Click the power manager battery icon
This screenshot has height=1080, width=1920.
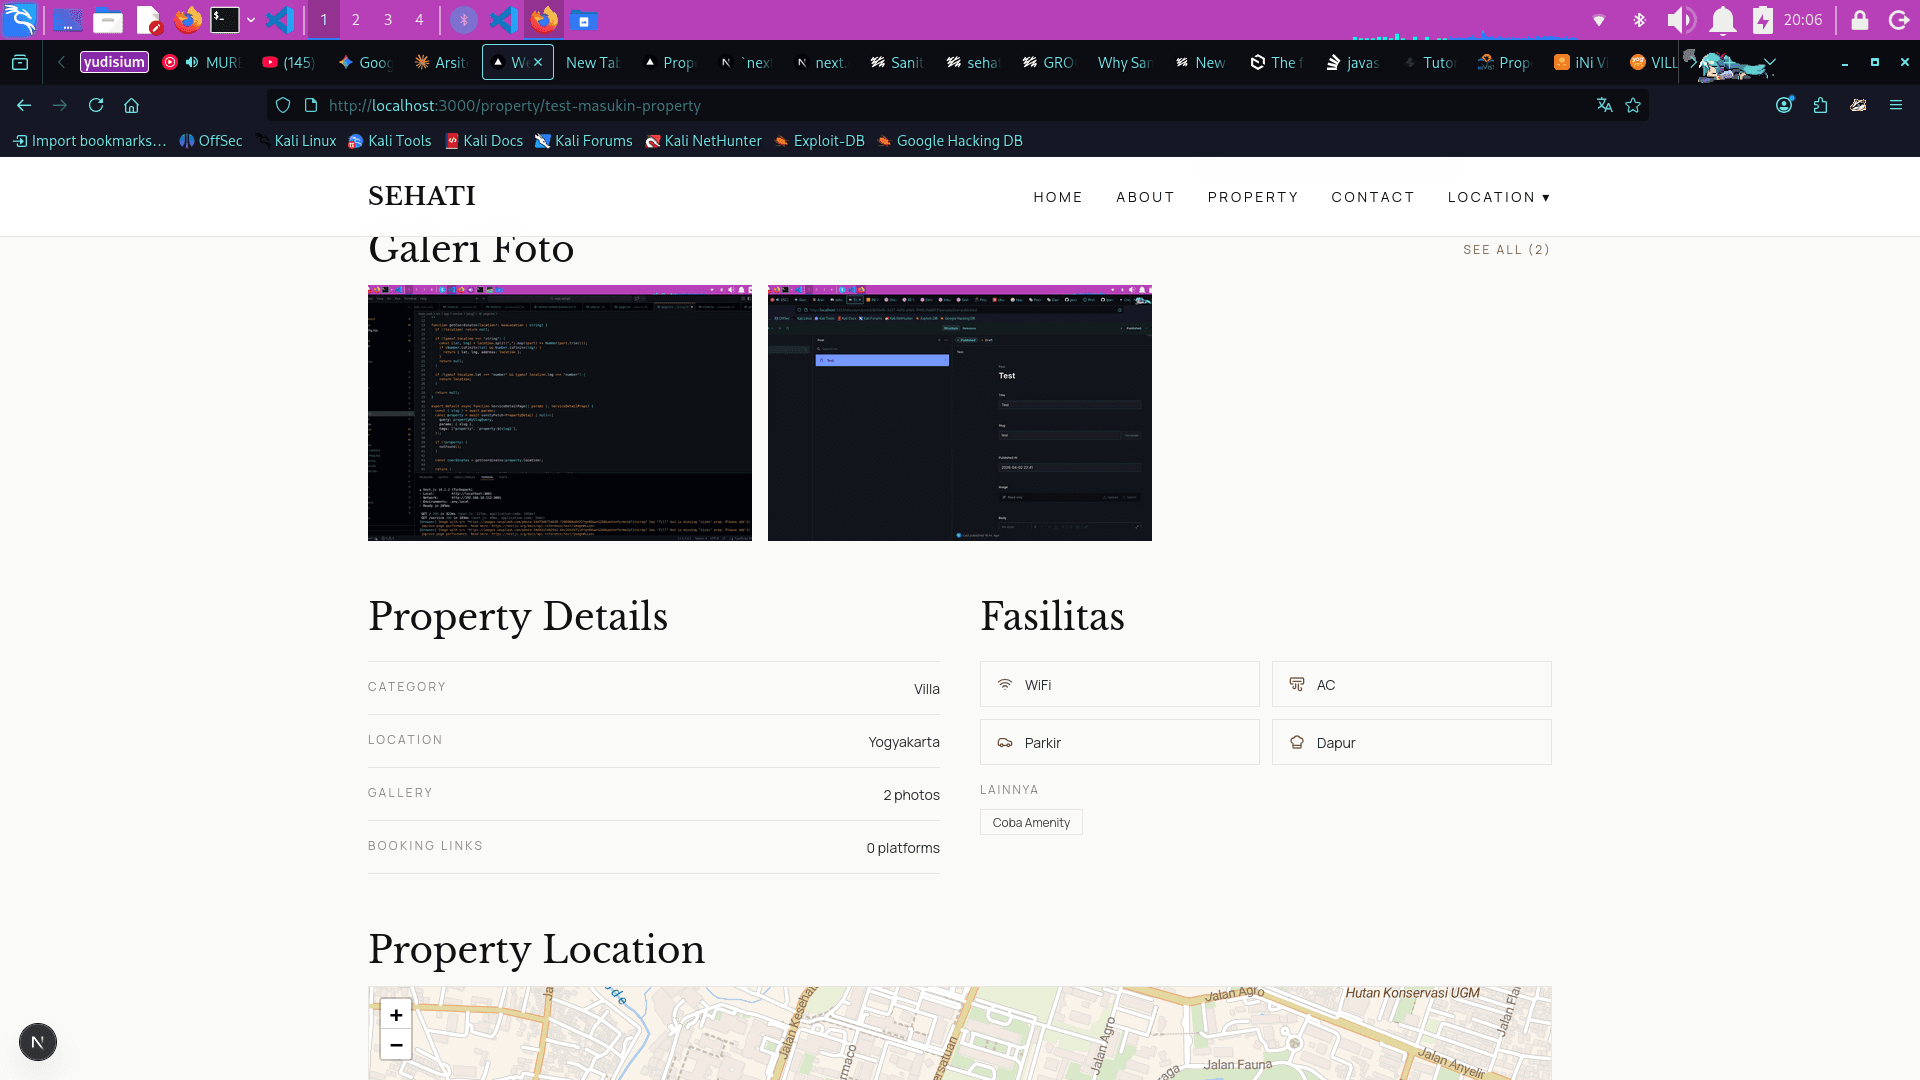click(x=1763, y=19)
